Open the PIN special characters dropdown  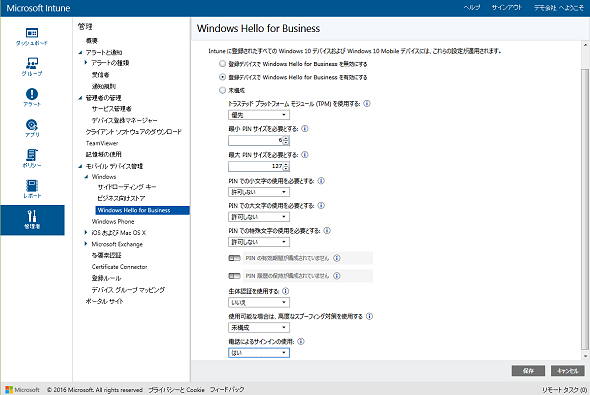coord(259,242)
